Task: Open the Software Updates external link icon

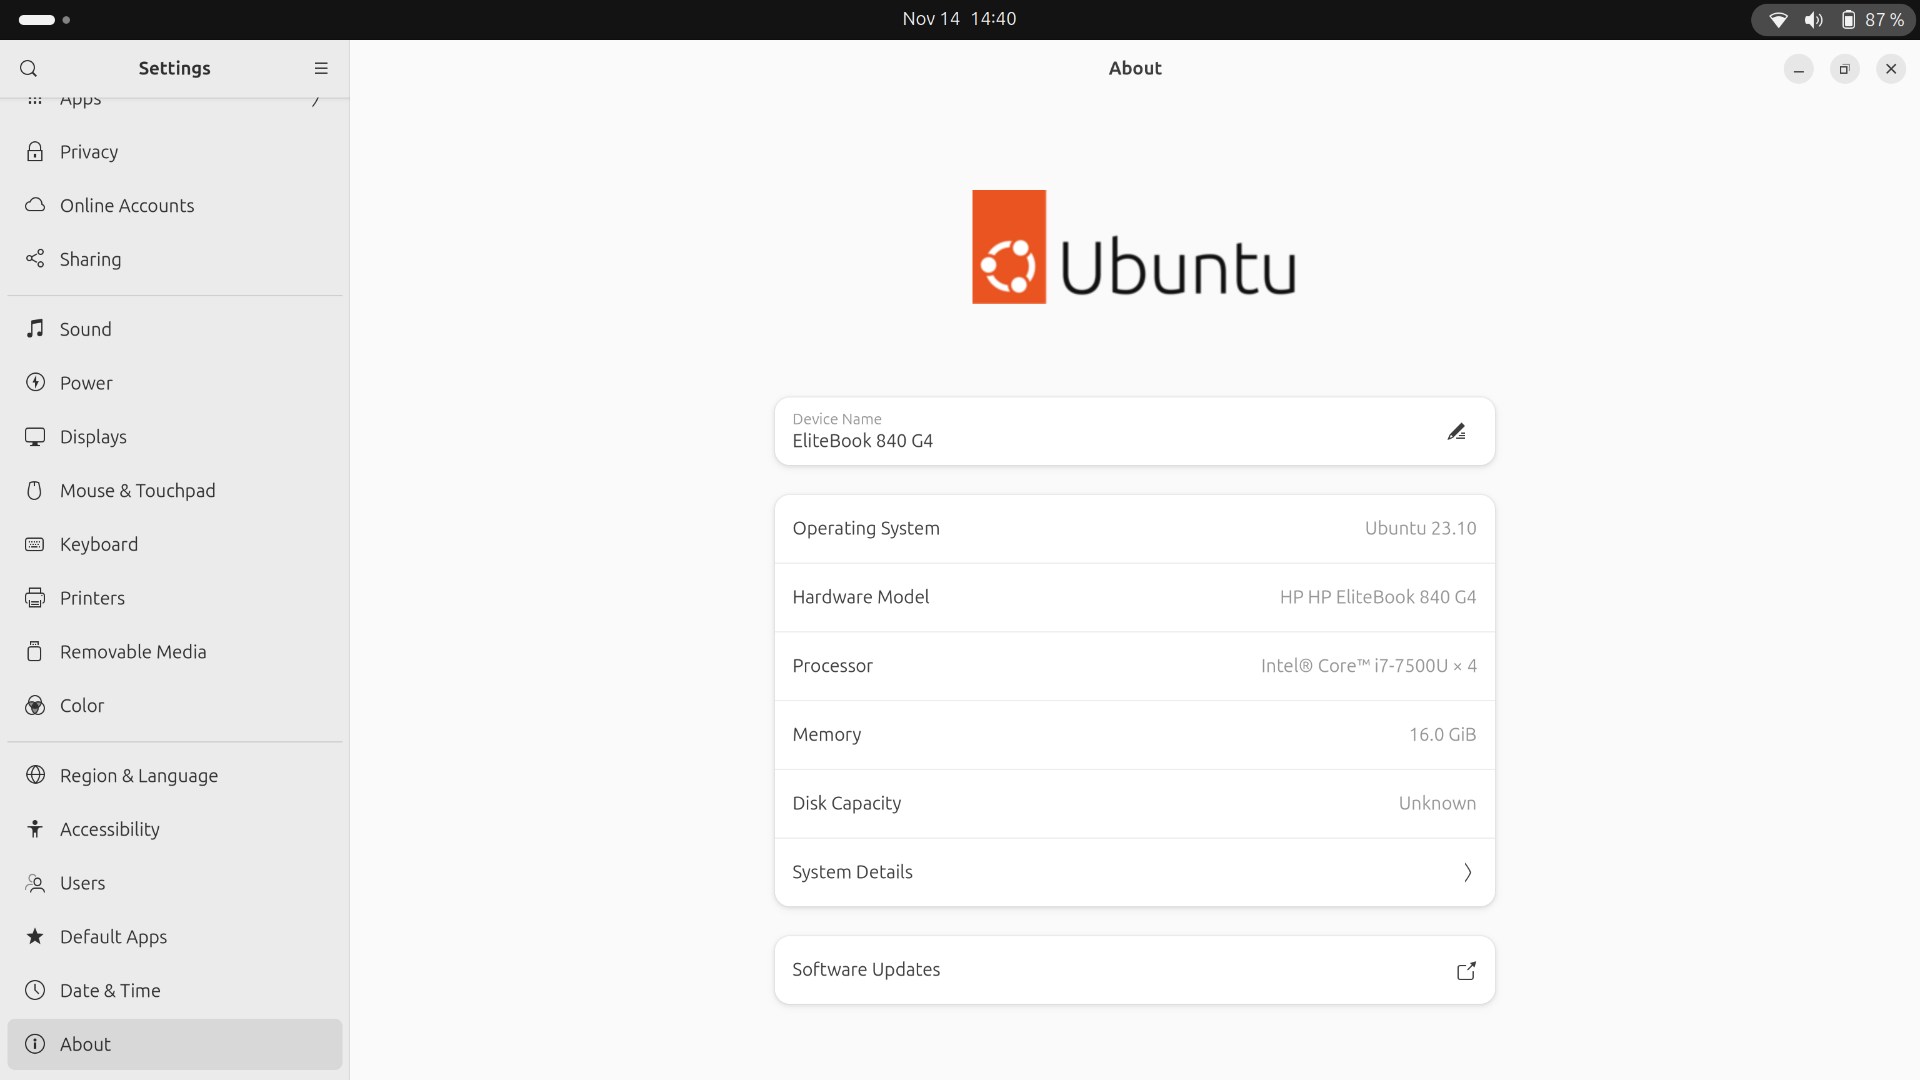Action: [x=1466, y=971]
